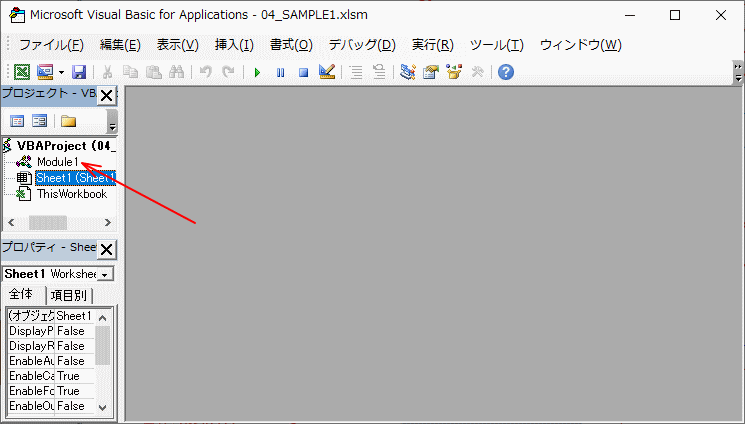Viewport: 745px width, 424px height.
Task: Open the 編集(E) menu
Action: coord(120,45)
